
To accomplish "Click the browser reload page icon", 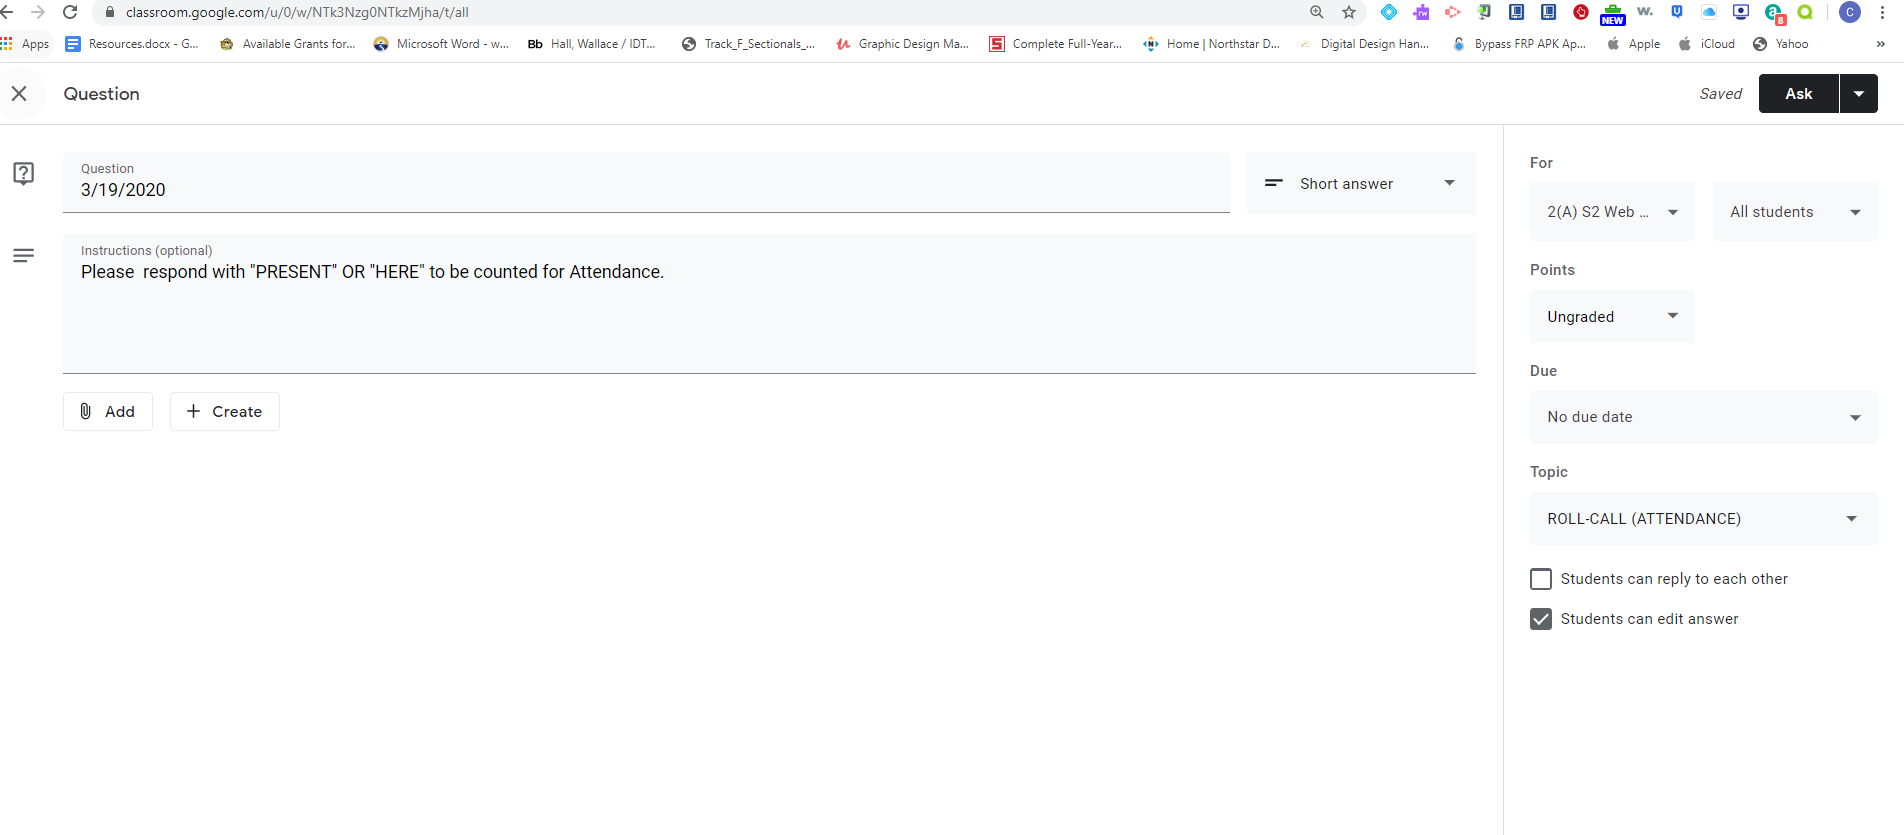I will point(70,12).
